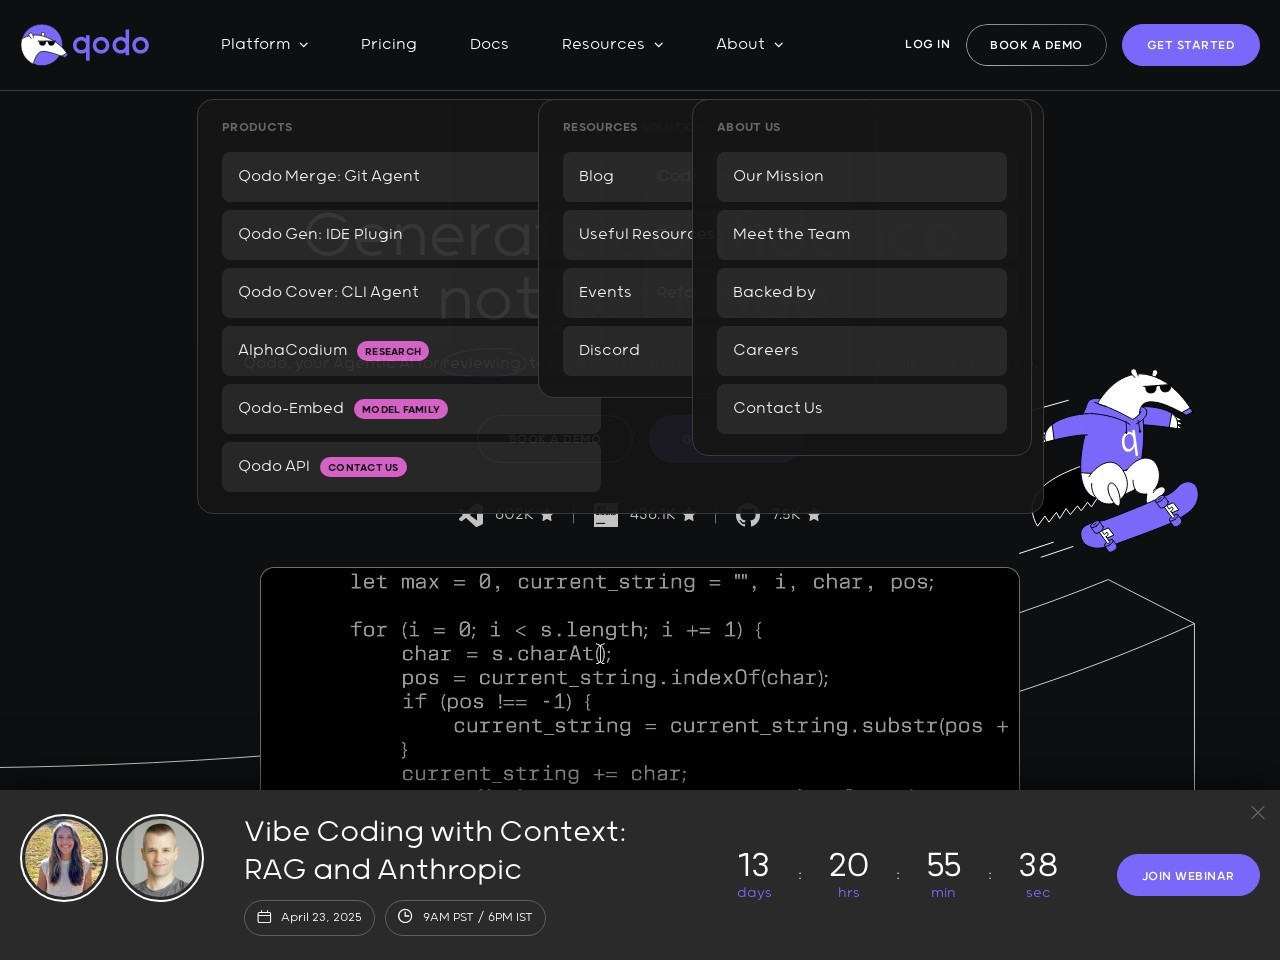1280x960 pixels.
Task: Click the calendar icon beside April 23, 2025
Action: [x=265, y=917]
